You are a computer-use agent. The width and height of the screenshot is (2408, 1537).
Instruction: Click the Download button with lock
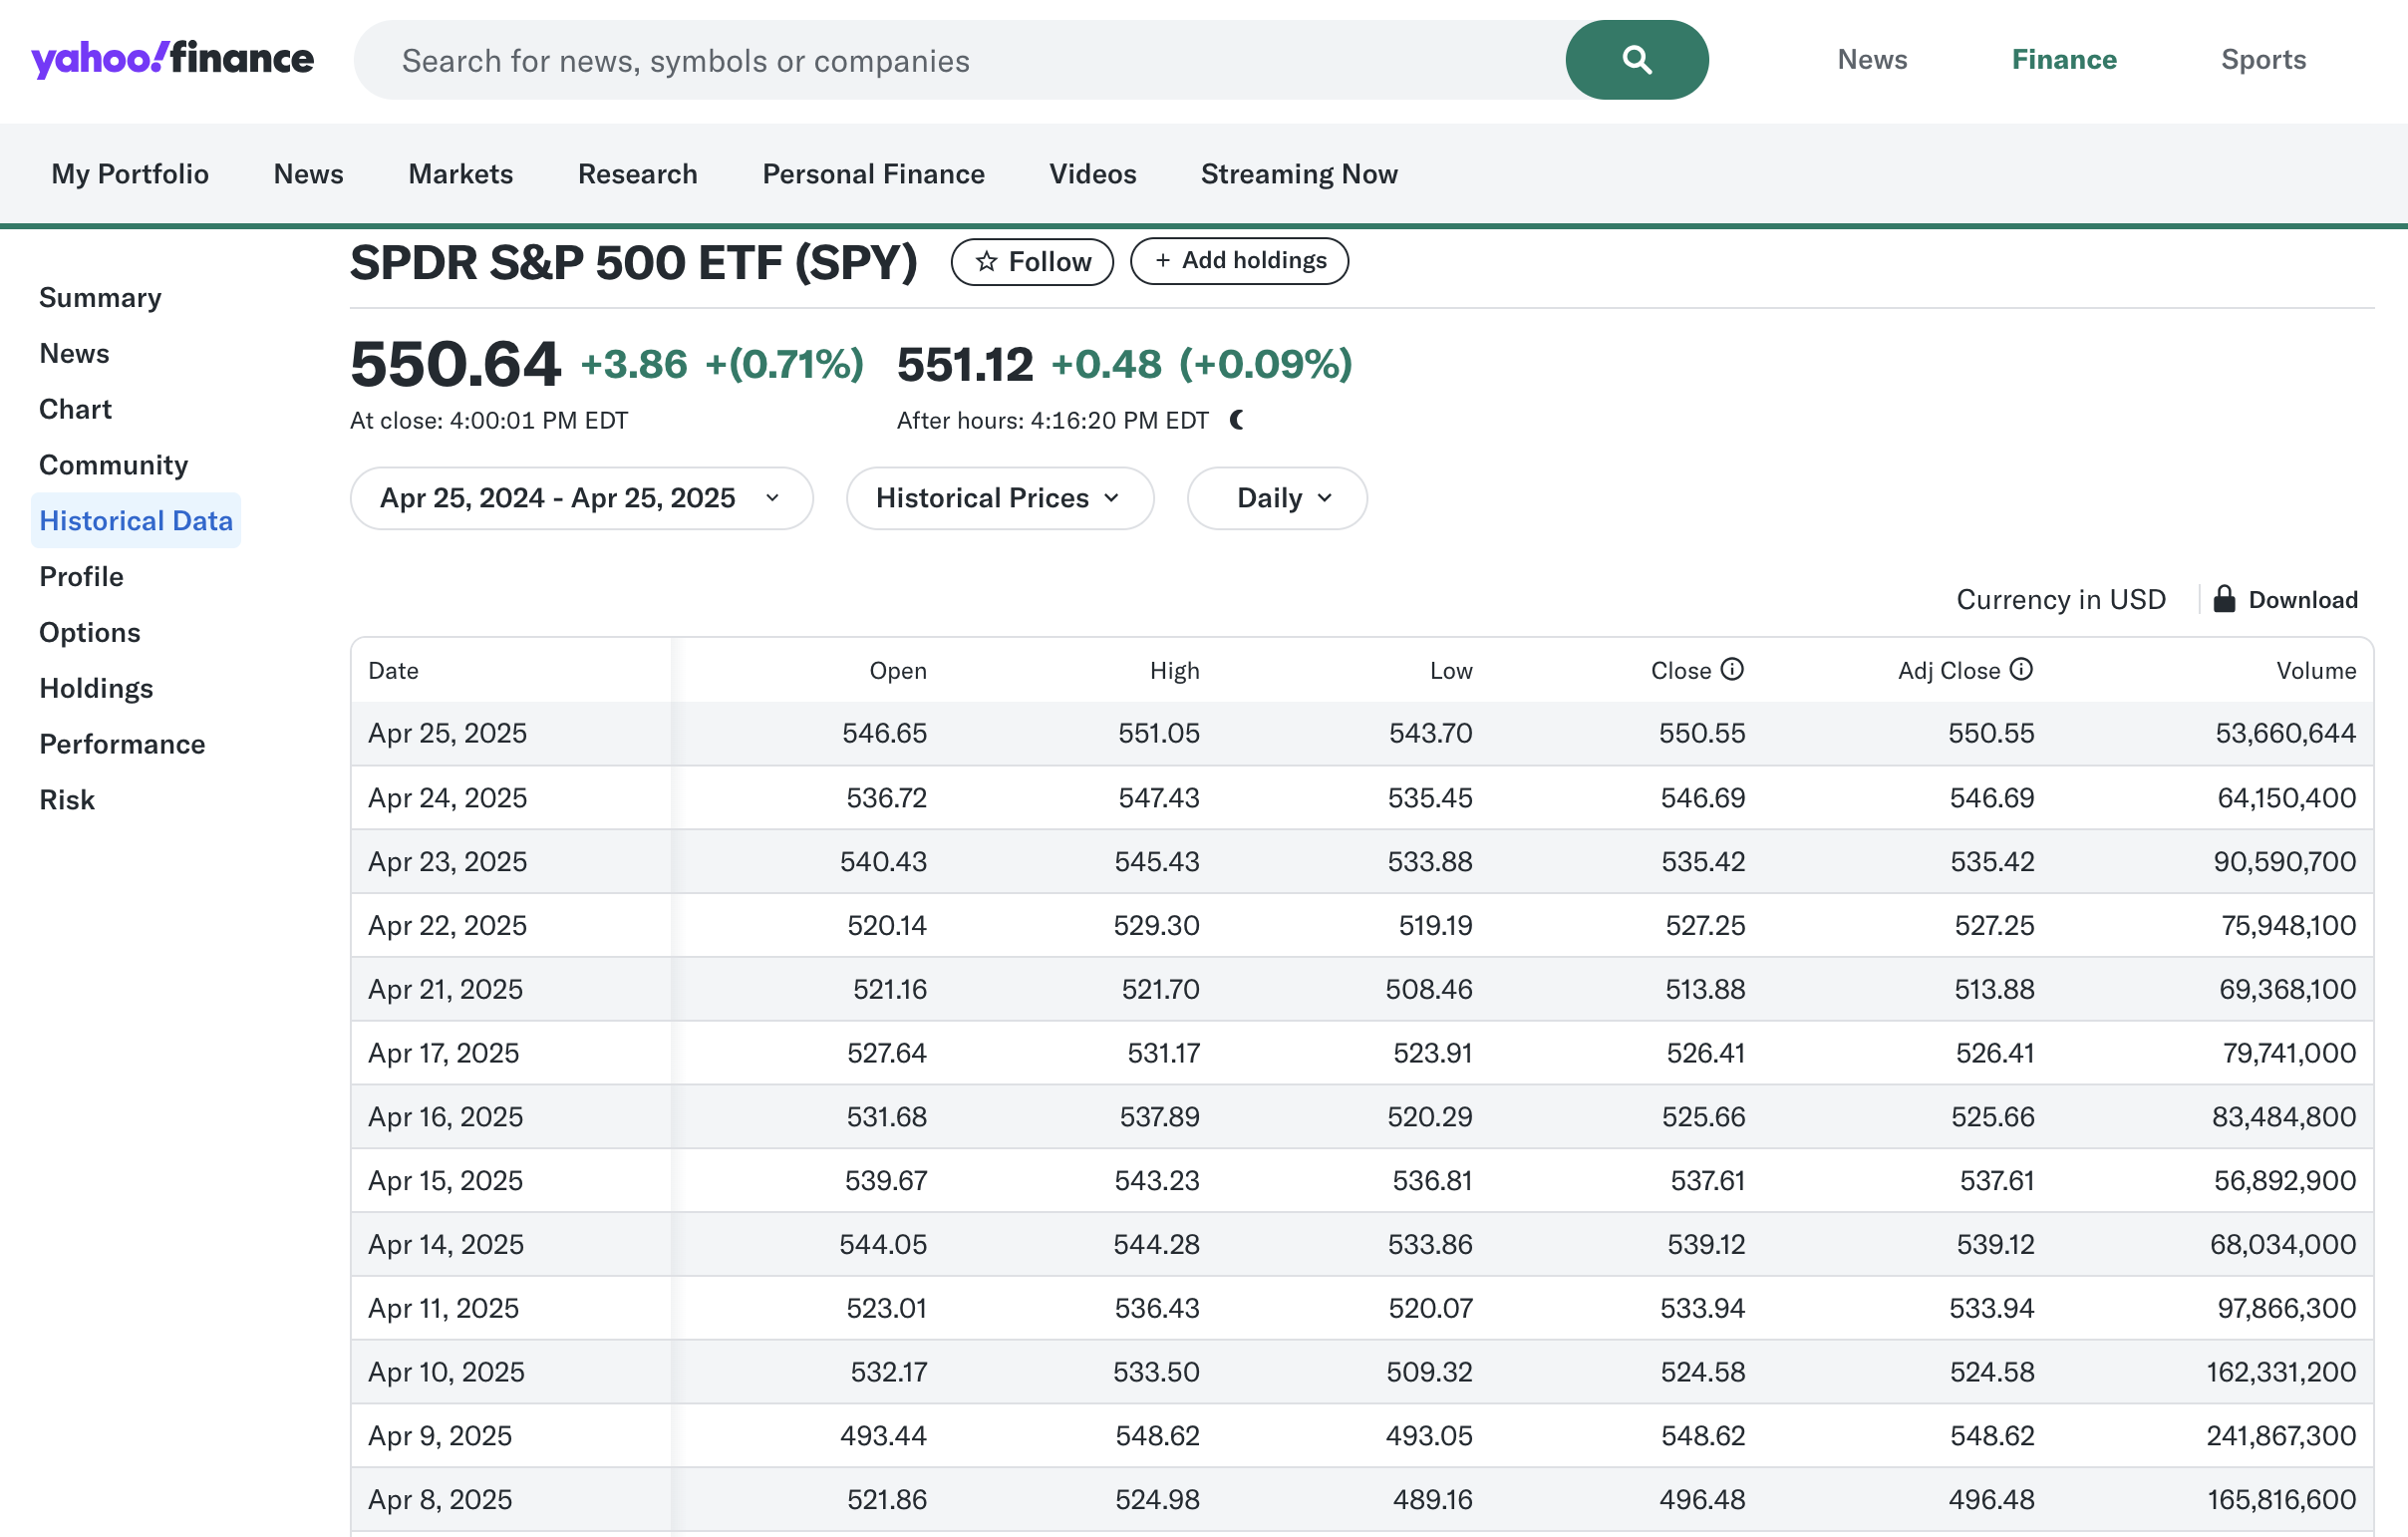point(2285,599)
